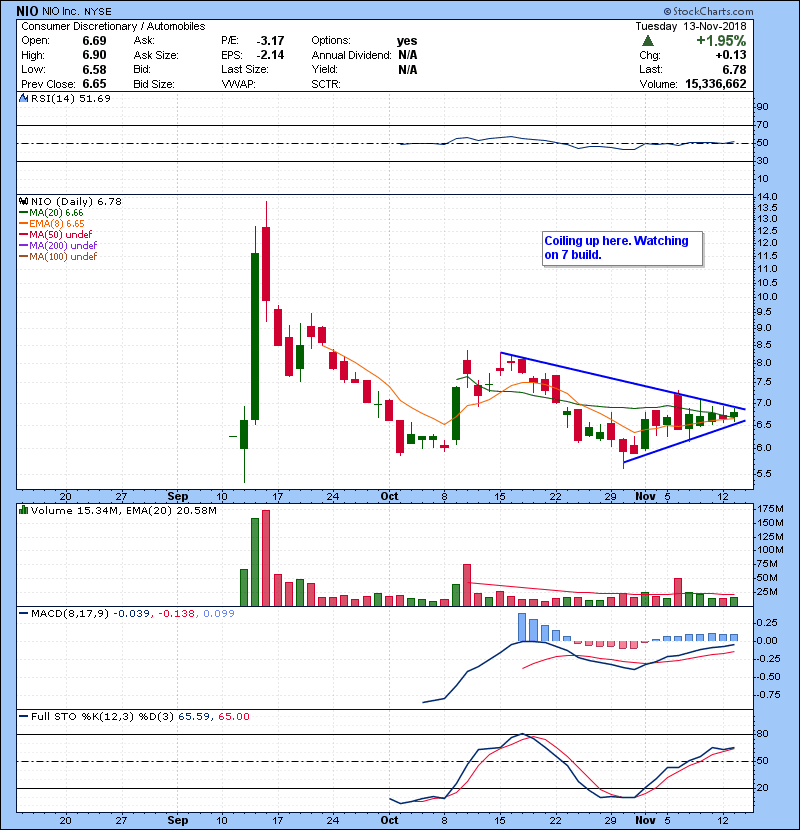800x830 pixels.
Task: Click the Last price value 6.78 in header
Action: 734,69
